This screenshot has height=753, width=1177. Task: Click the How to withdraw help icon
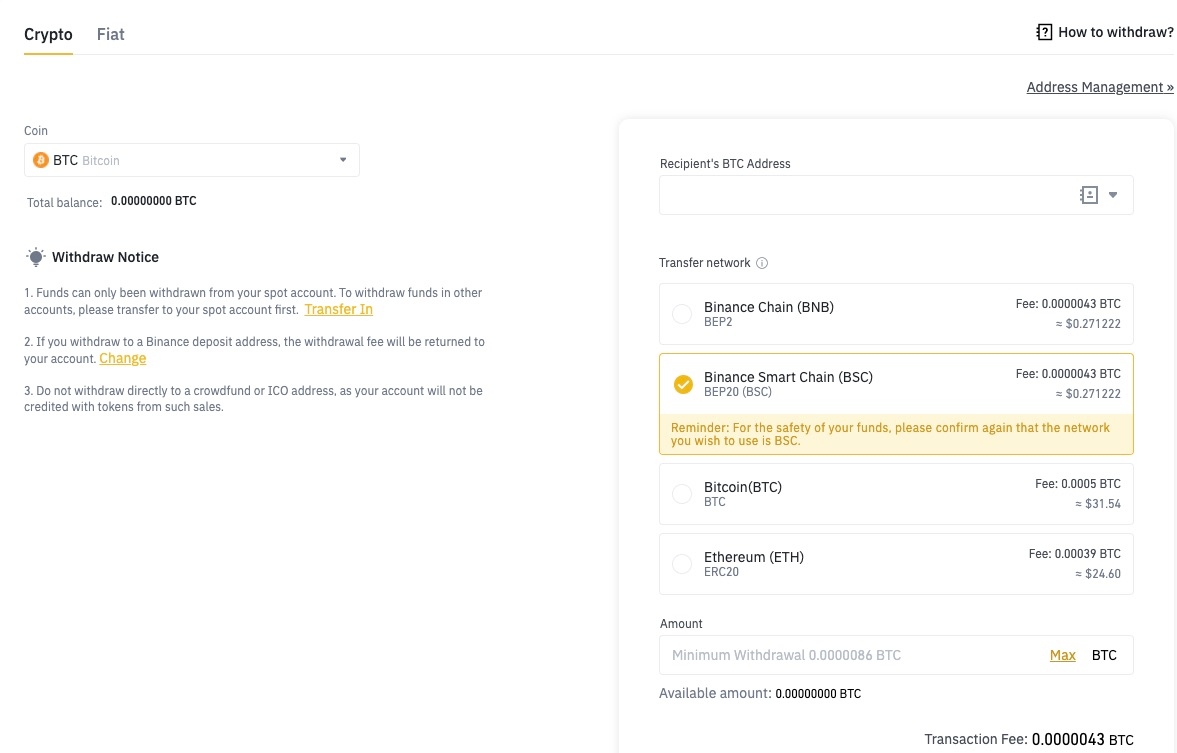1044,32
